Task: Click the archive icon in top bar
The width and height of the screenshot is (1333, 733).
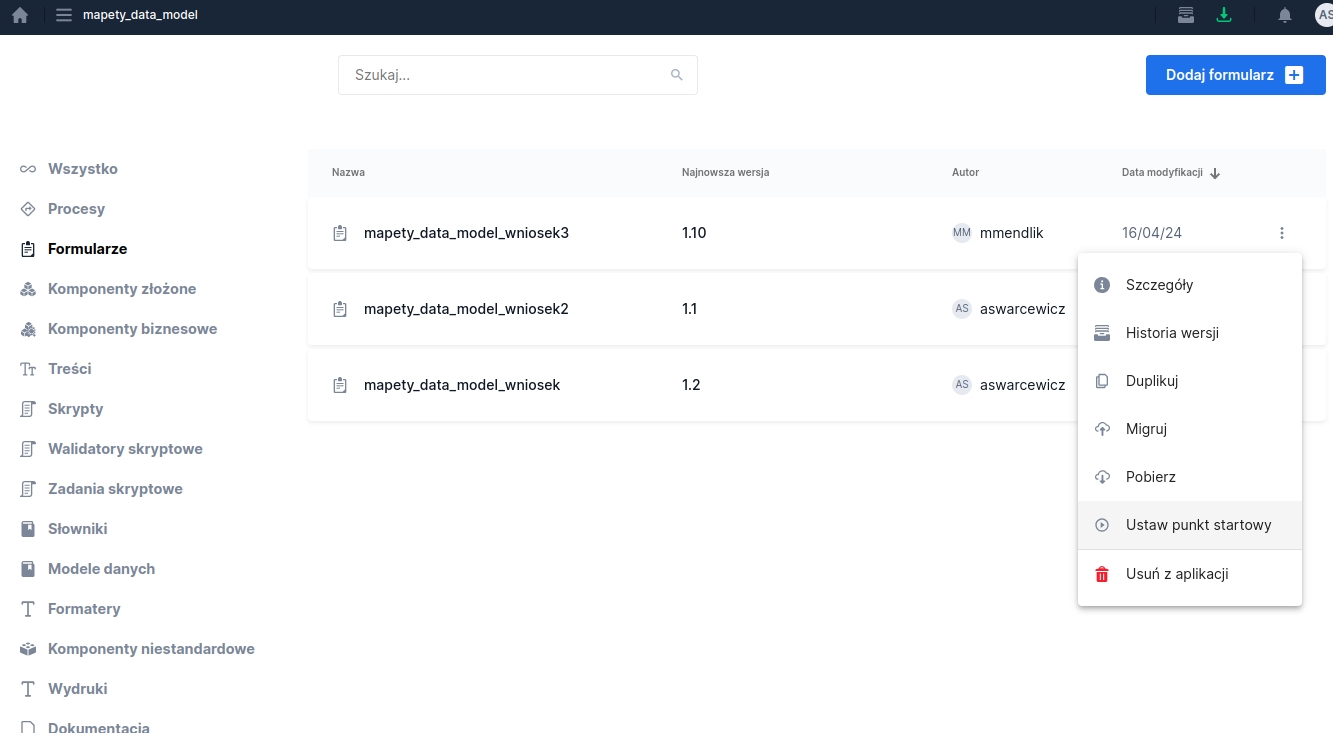Action: click(1186, 15)
